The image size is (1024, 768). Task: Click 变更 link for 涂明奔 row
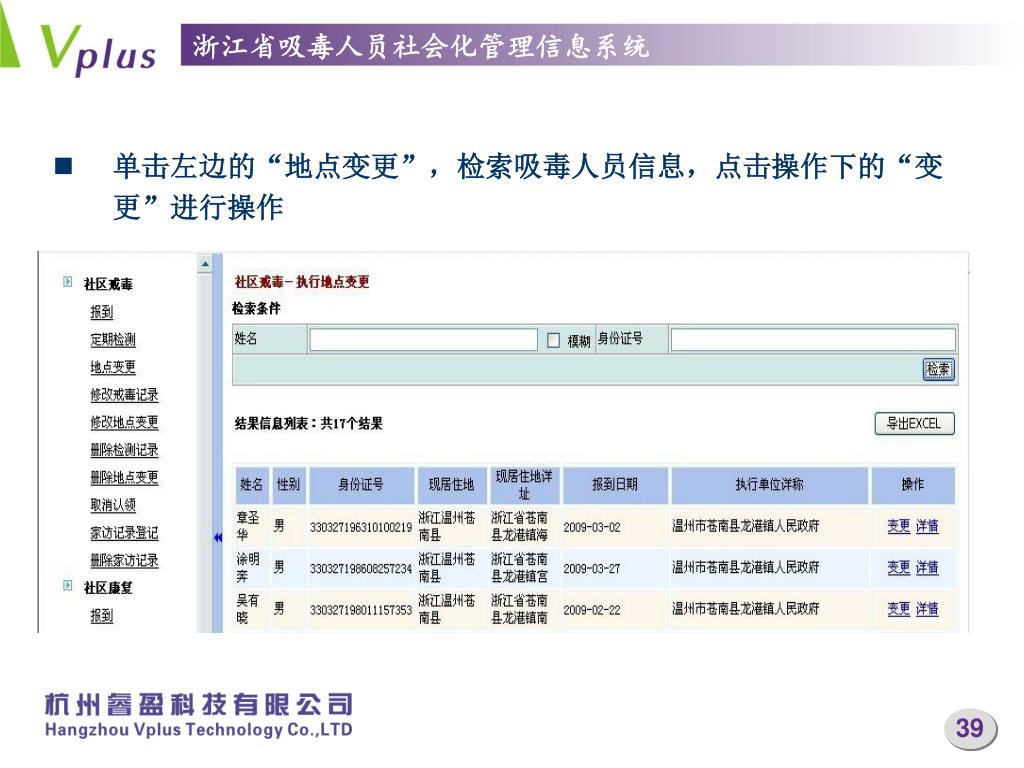[x=899, y=568]
